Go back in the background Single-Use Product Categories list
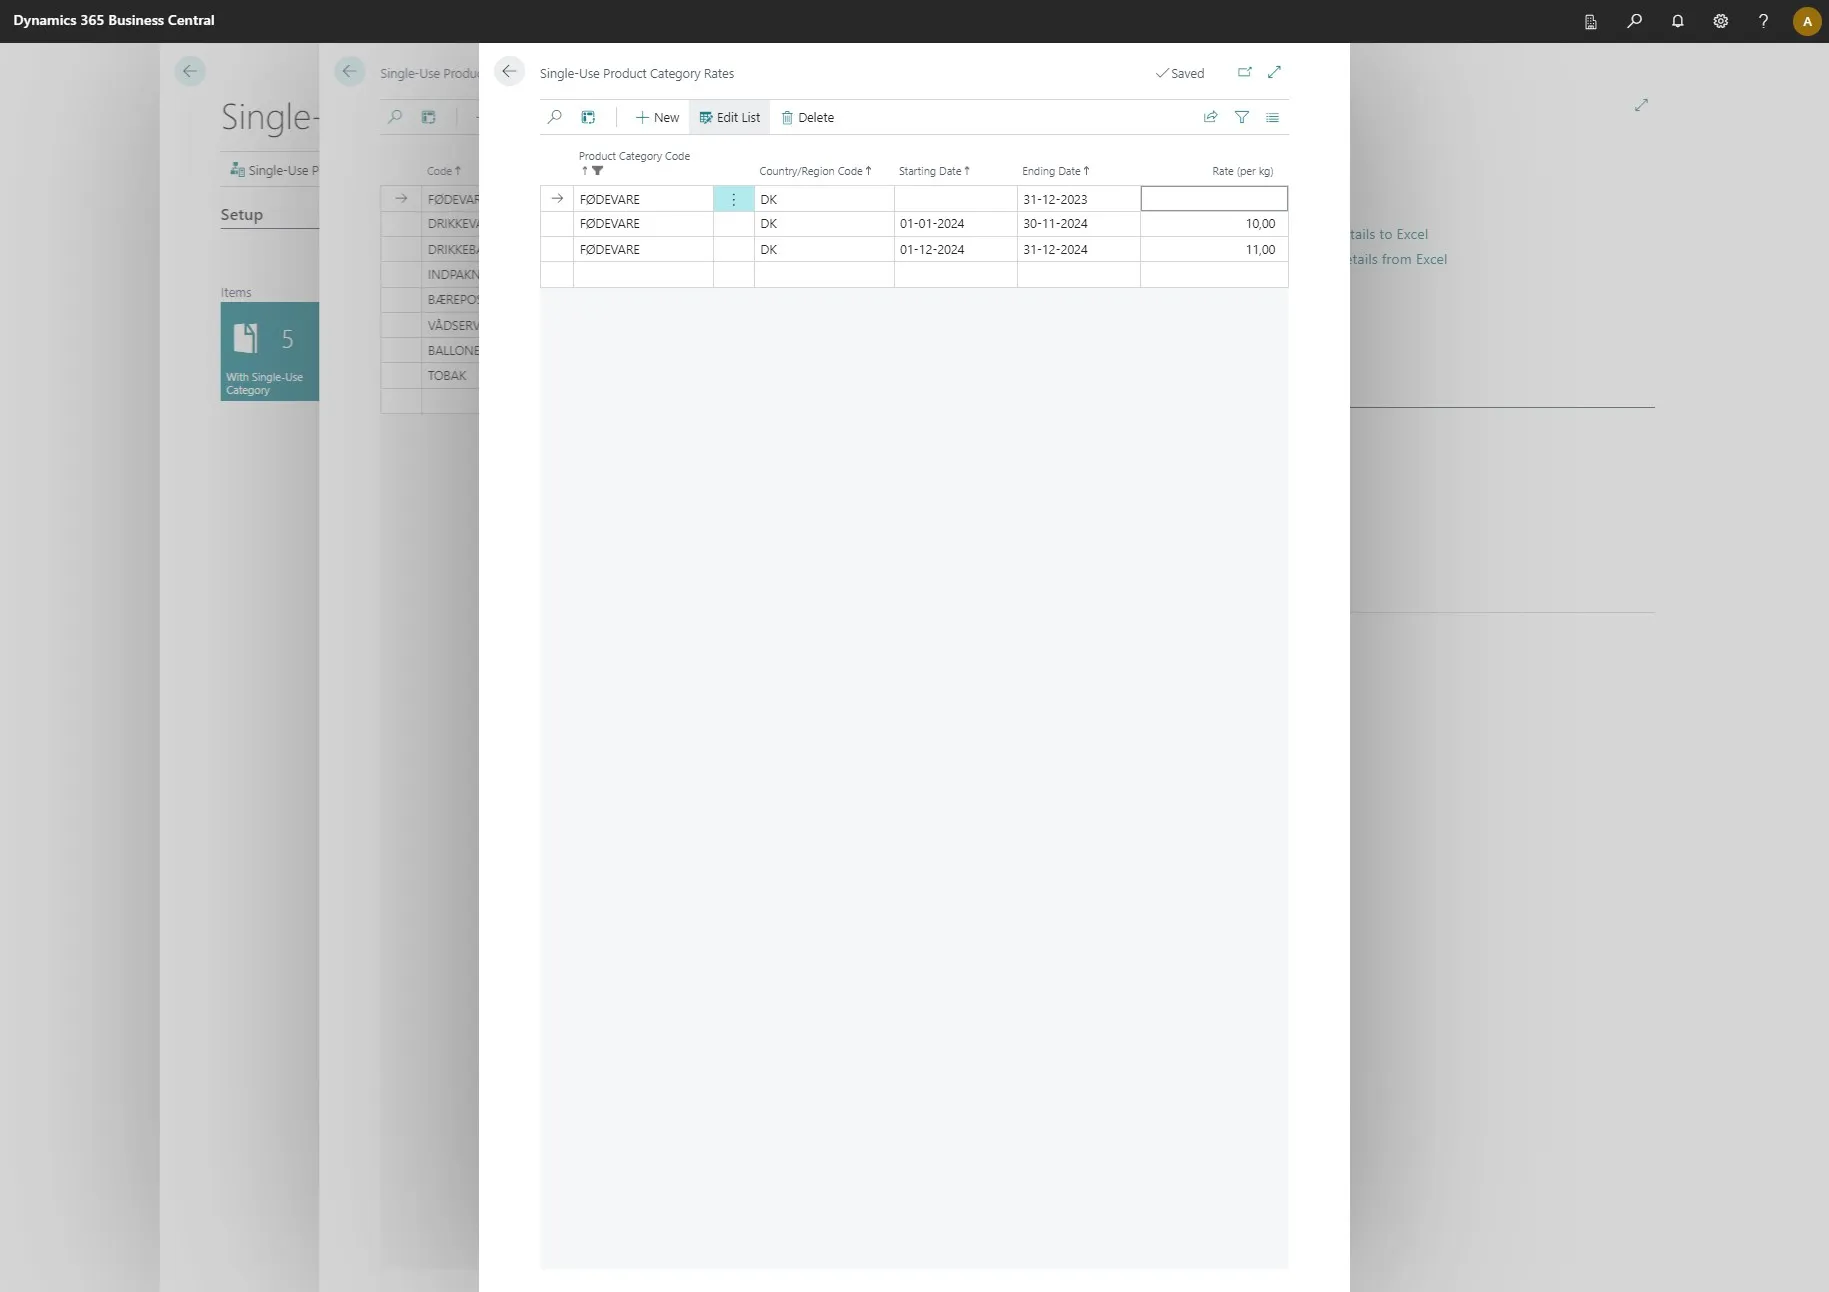The image size is (1829, 1292). click(349, 71)
